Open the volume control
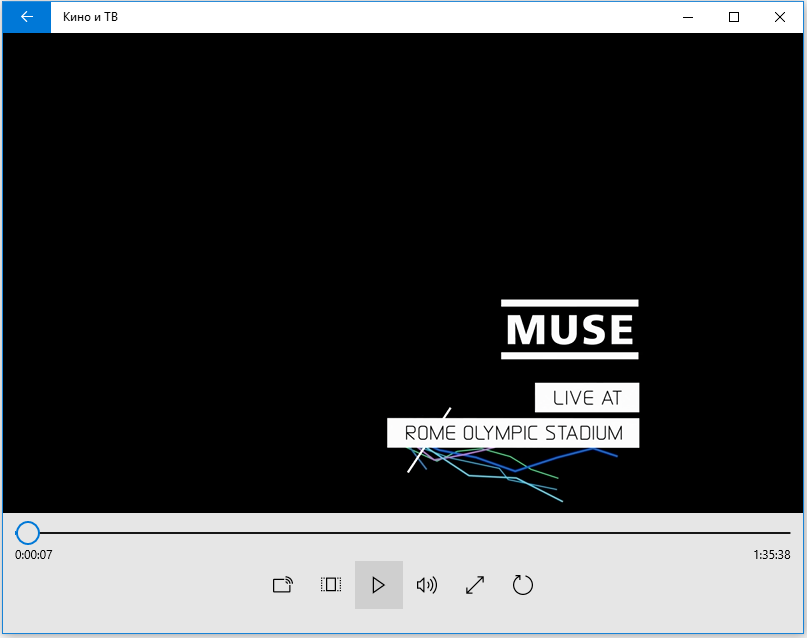 (x=427, y=585)
